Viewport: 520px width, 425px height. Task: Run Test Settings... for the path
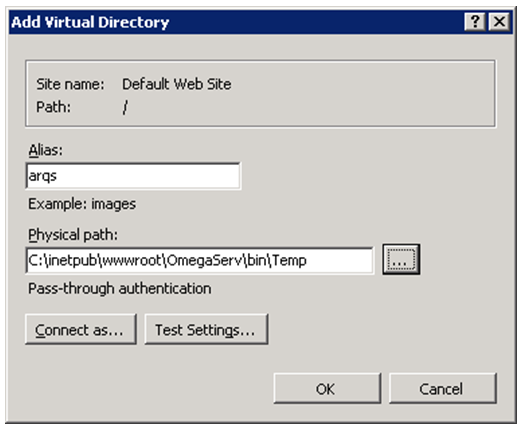206,329
